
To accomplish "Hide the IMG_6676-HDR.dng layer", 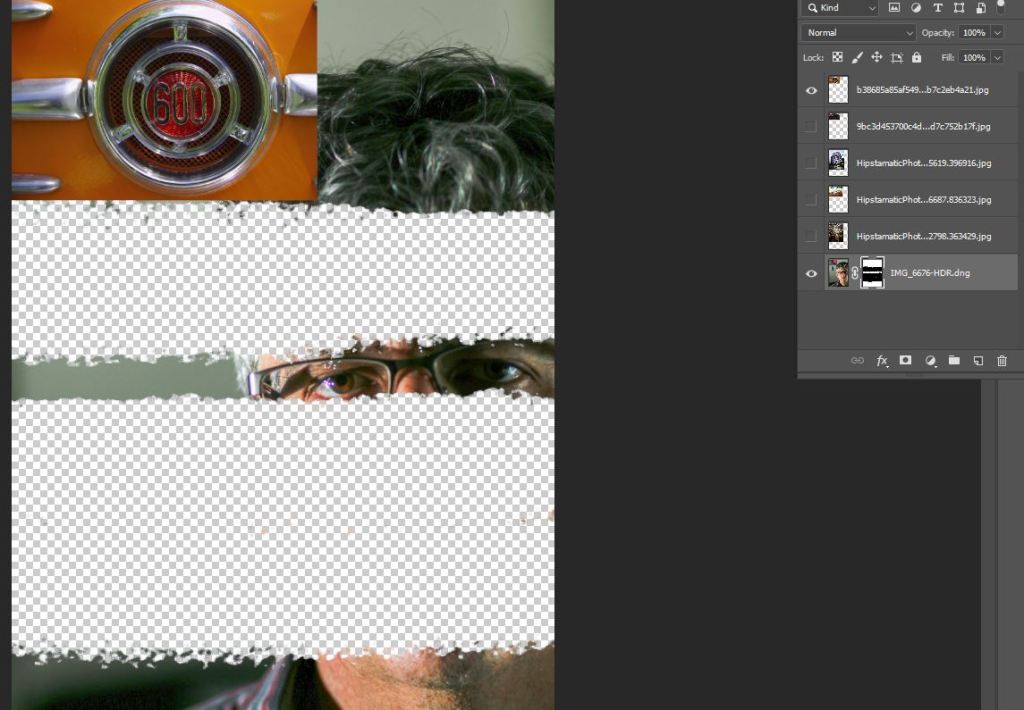I will (811, 273).
